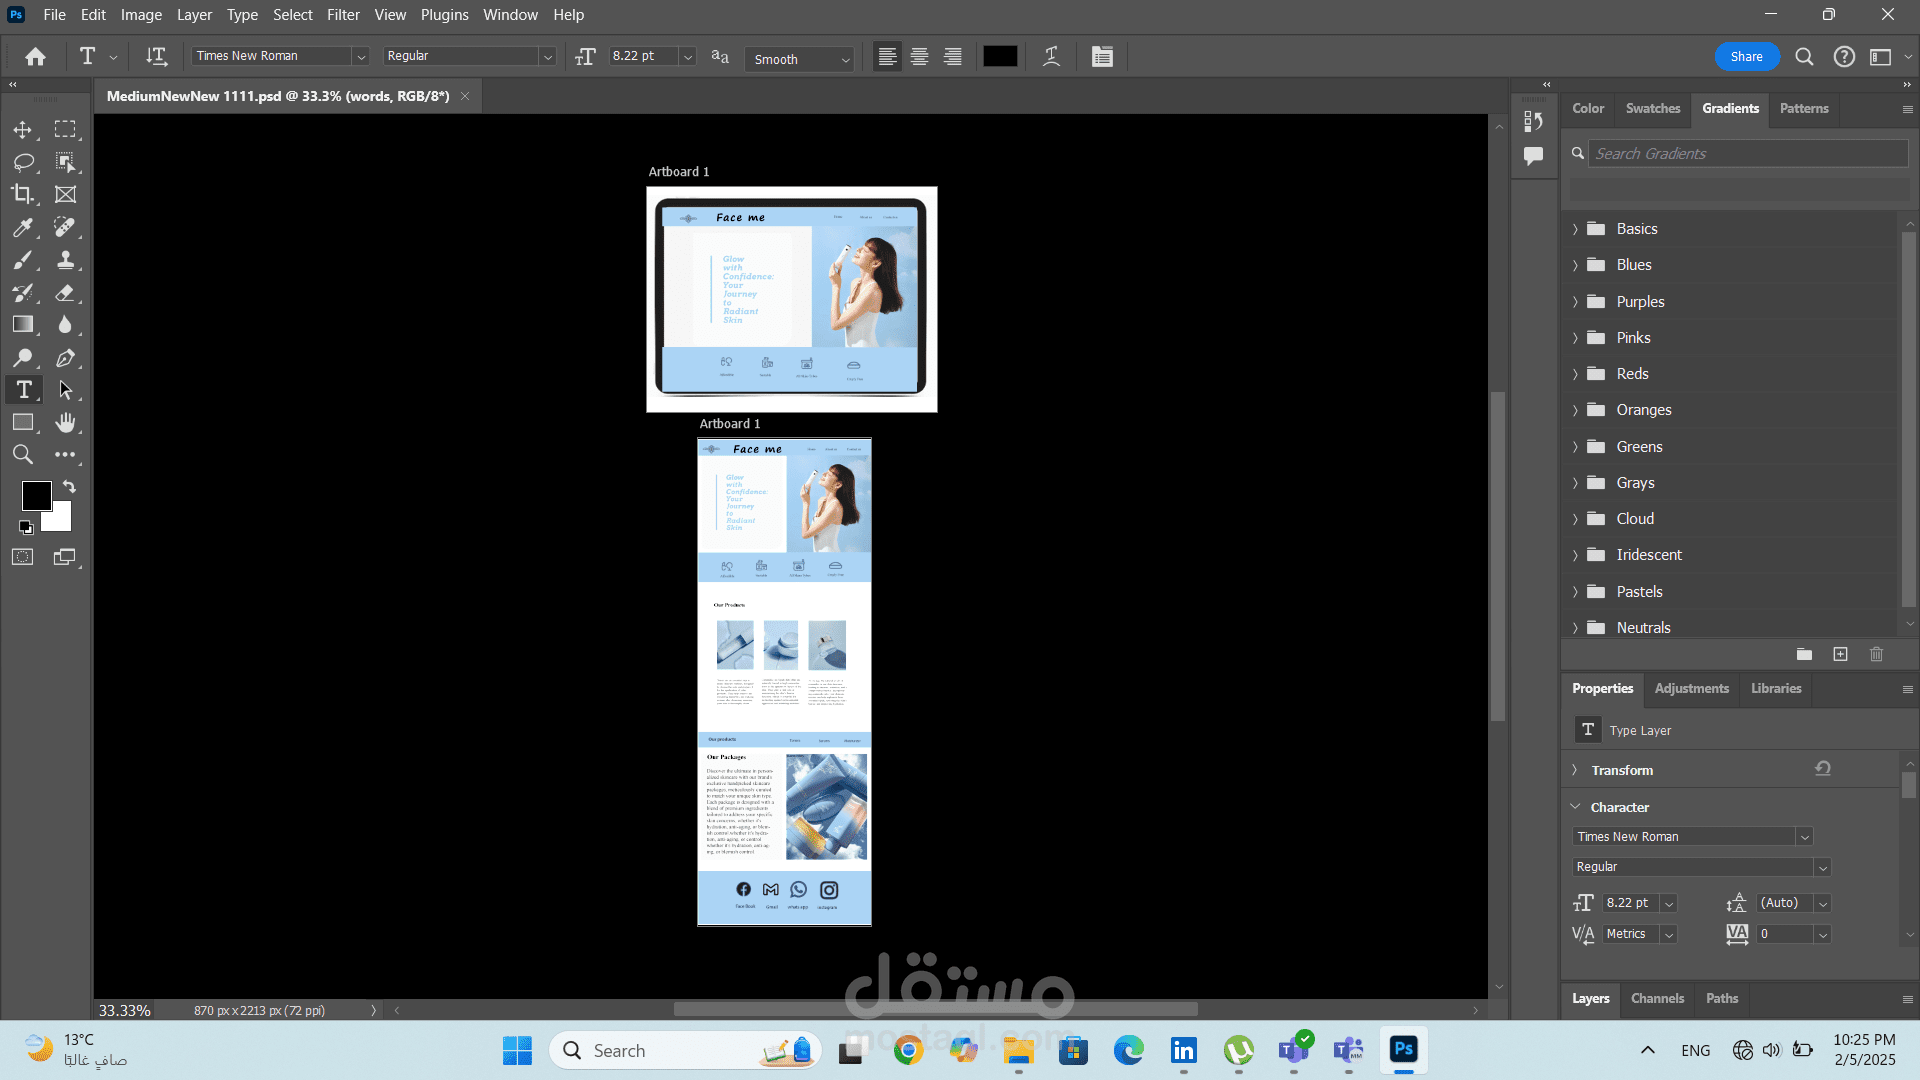Select the Zoom tool
Viewport: 1920px width, 1080px height.
point(23,455)
